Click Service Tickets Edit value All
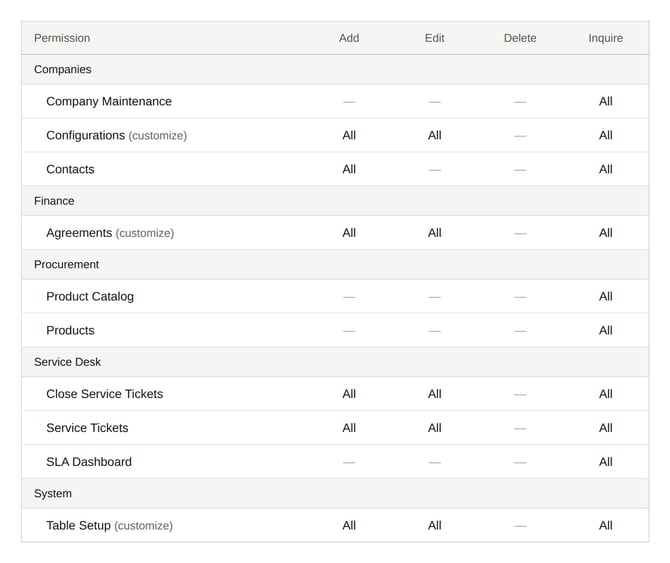Viewport: 670px width, 563px height. pos(435,428)
